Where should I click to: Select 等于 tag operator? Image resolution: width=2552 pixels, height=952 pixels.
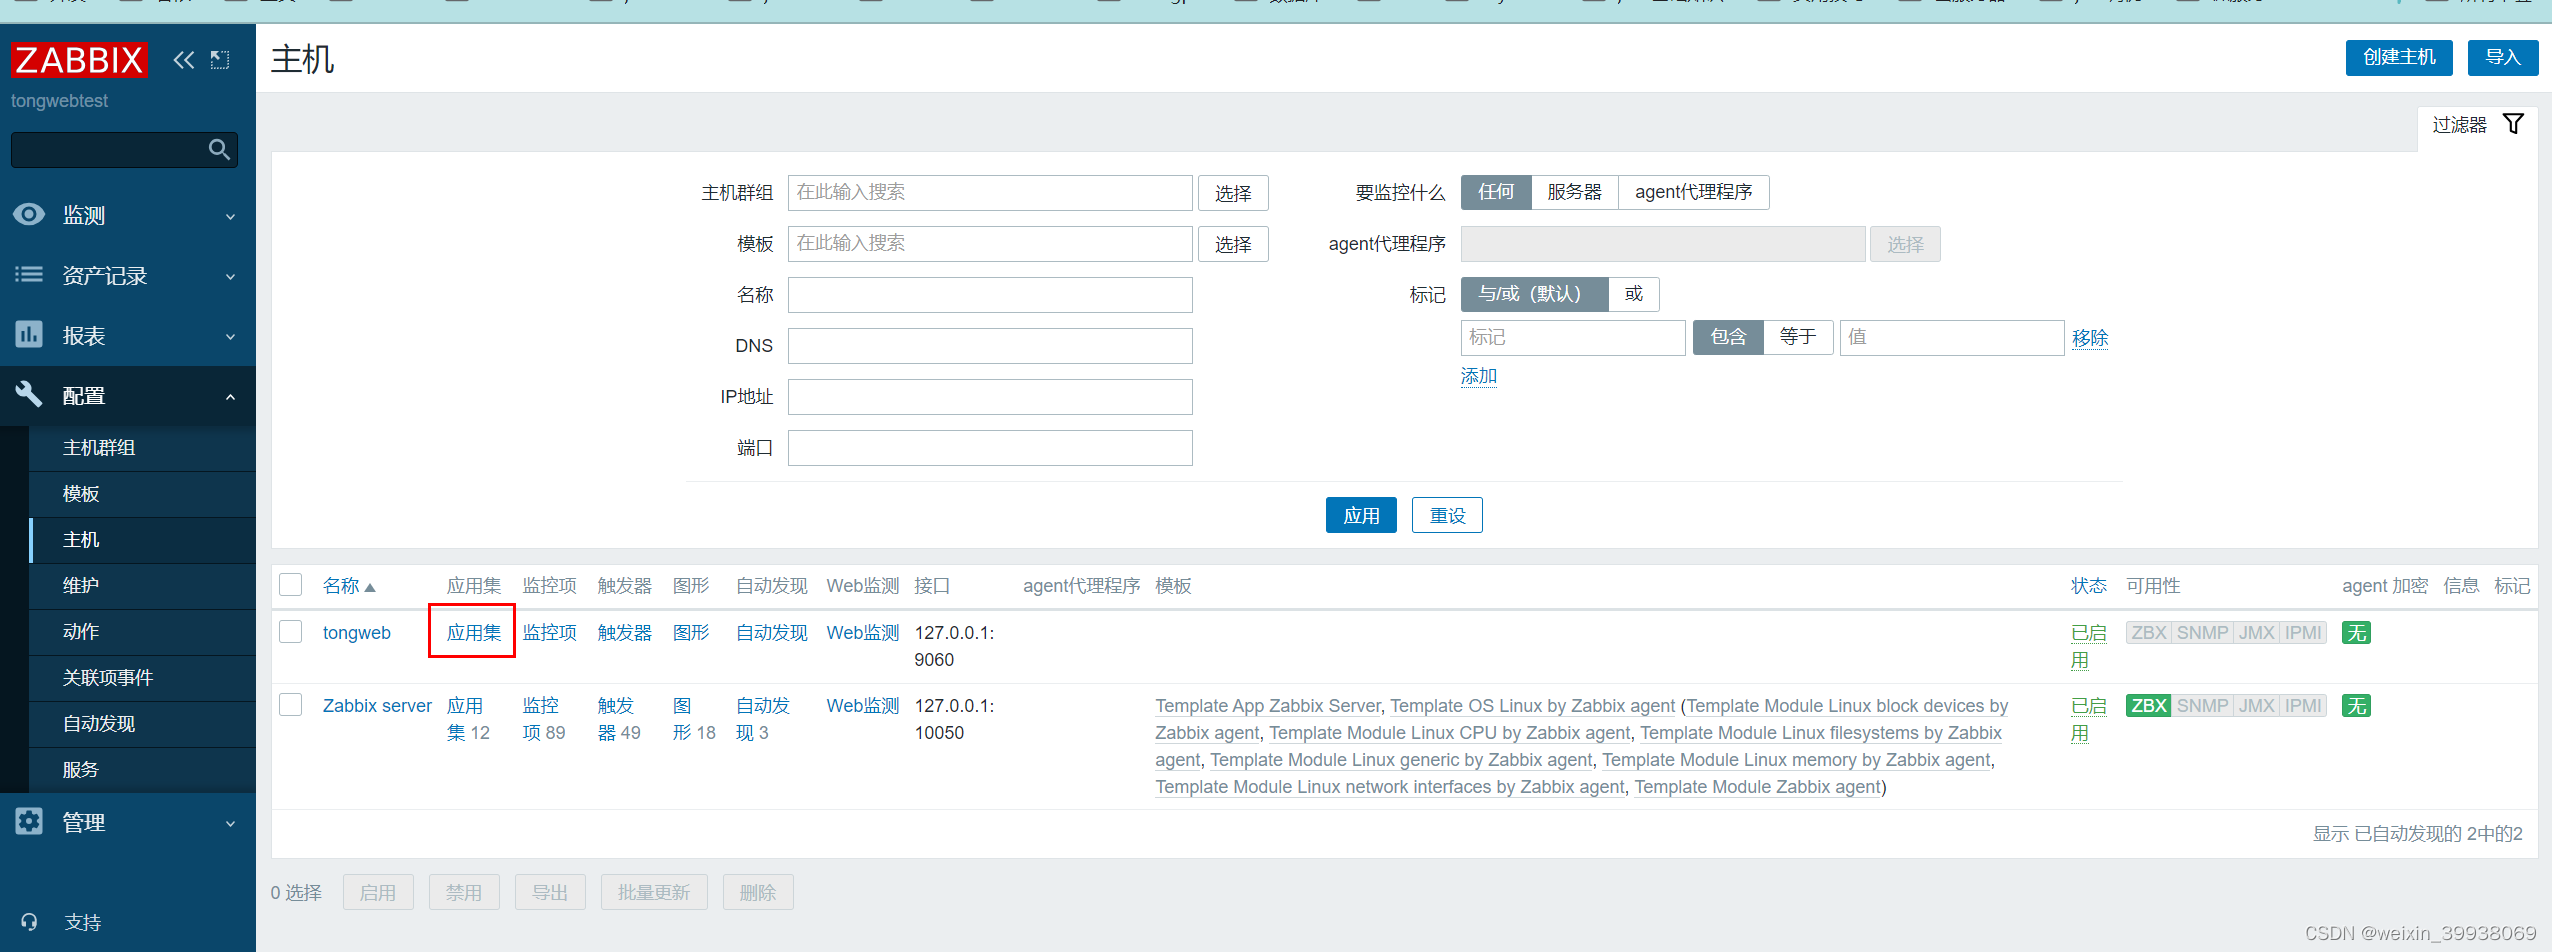click(1797, 337)
